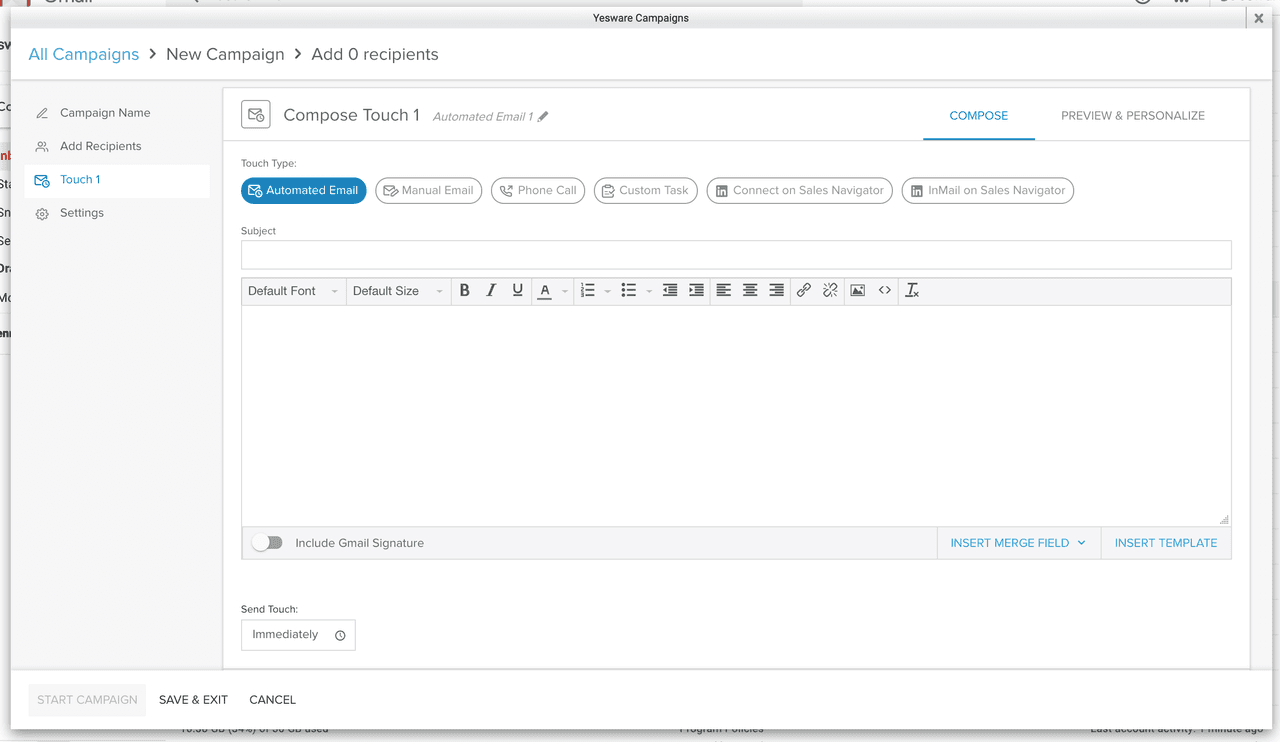Select Connect on Sales Navigator type
The width and height of the screenshot is (1280, 742).
click(800, 190)
